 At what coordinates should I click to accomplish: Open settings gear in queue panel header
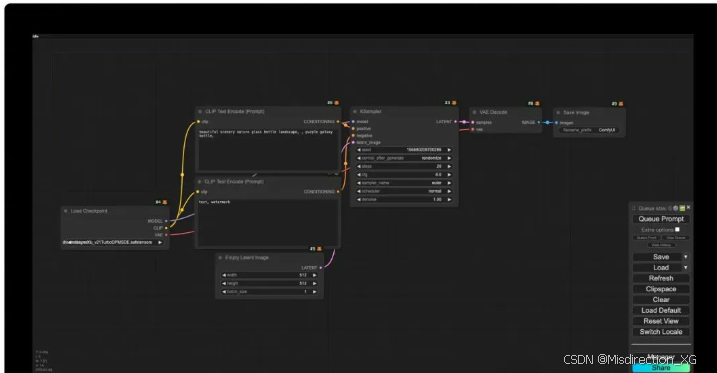(675, 208)
